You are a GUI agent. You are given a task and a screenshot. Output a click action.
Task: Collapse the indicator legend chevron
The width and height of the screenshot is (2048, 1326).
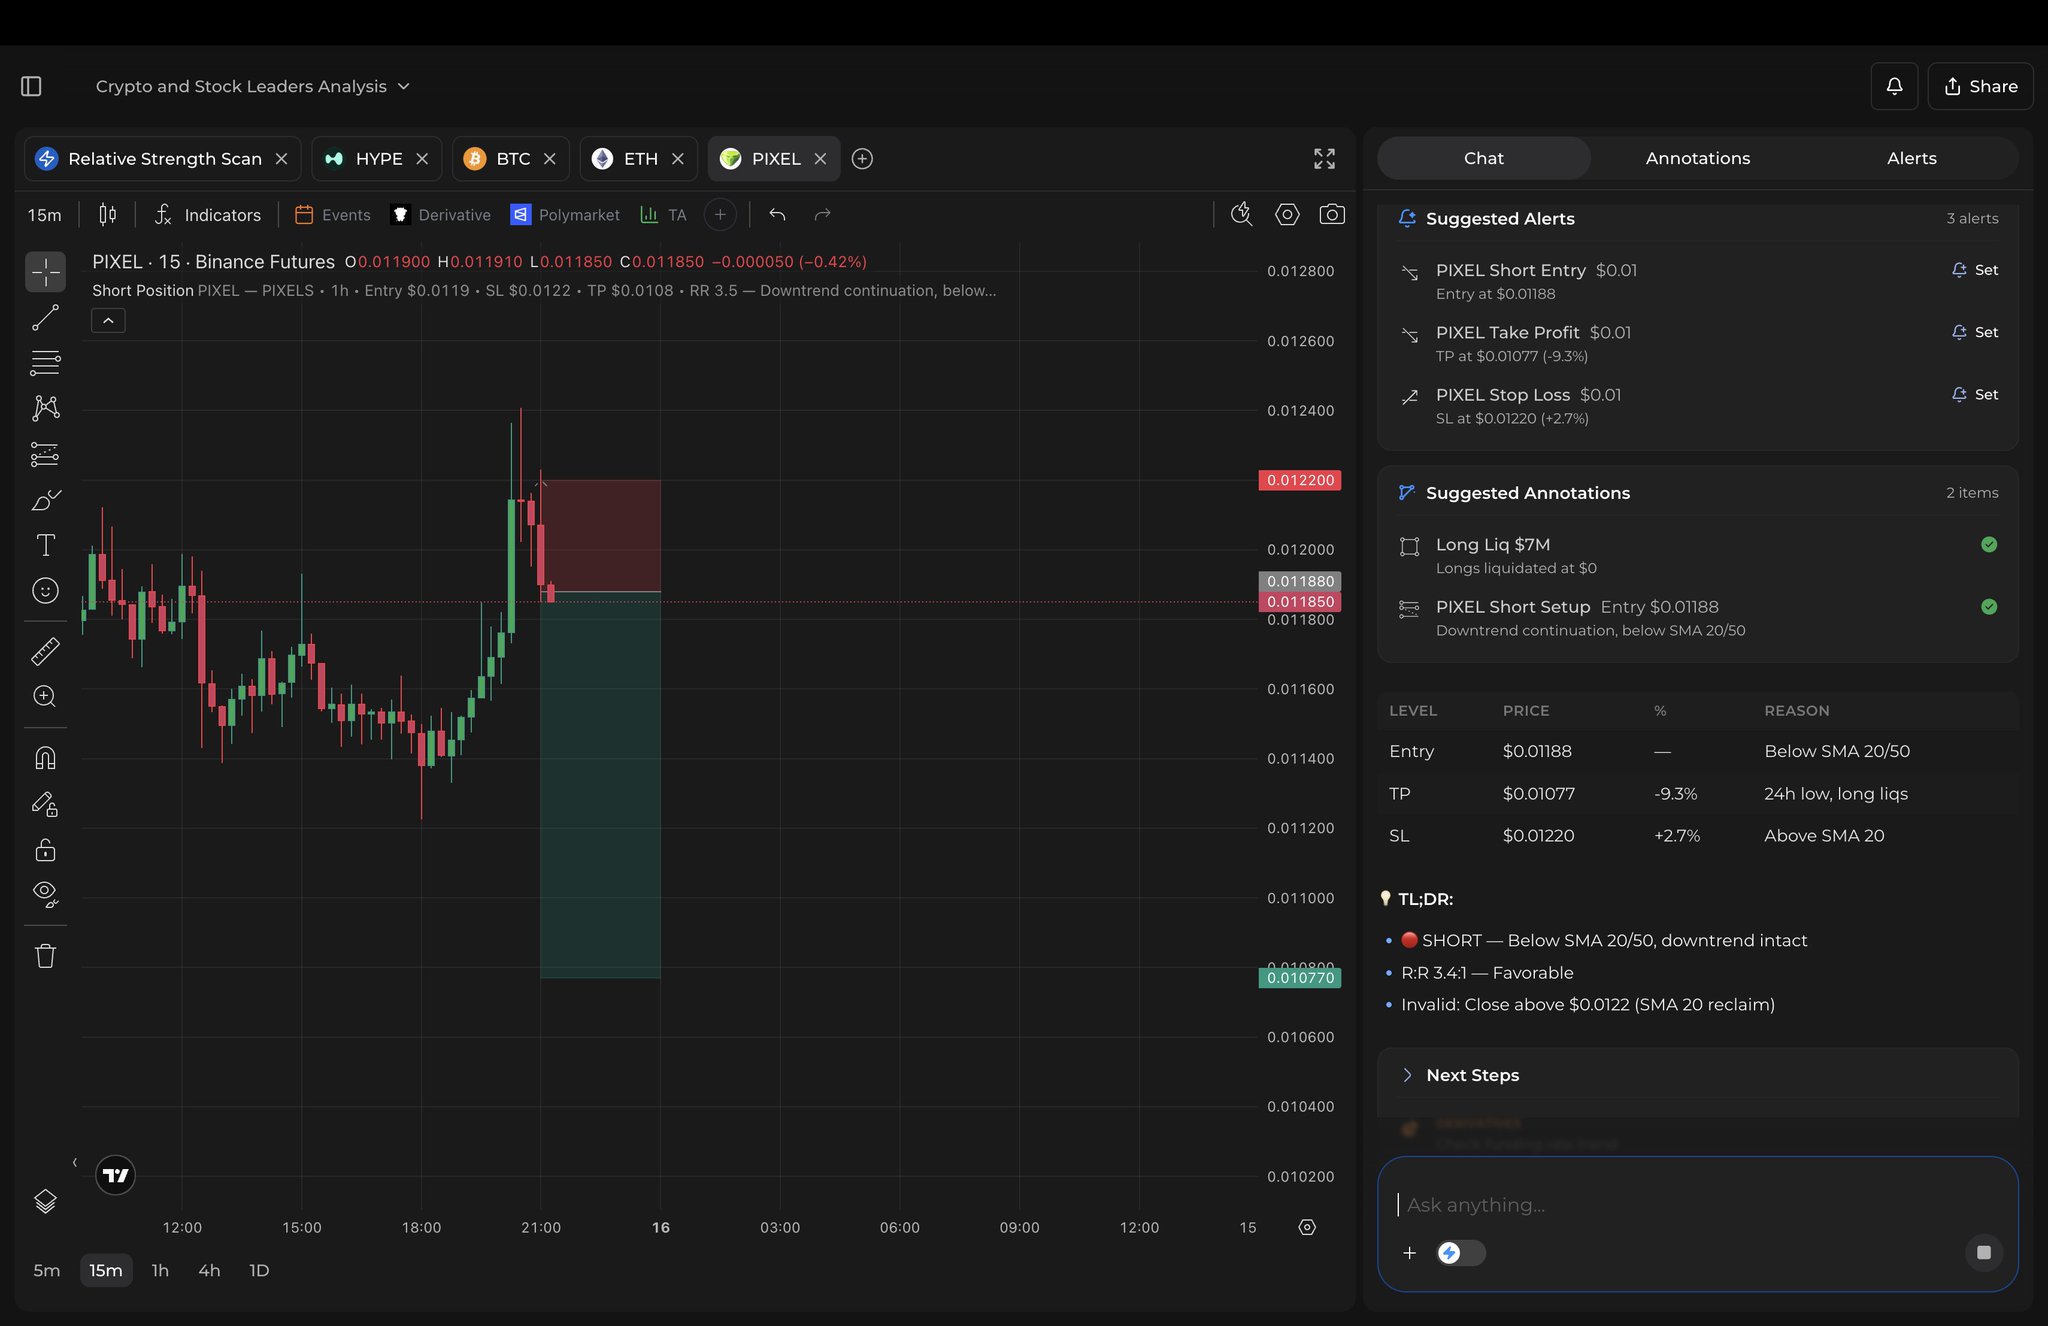click(108, 321)
